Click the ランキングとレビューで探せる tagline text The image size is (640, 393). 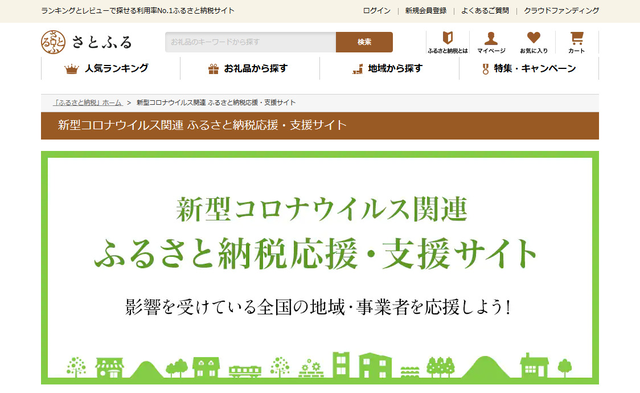138,11
